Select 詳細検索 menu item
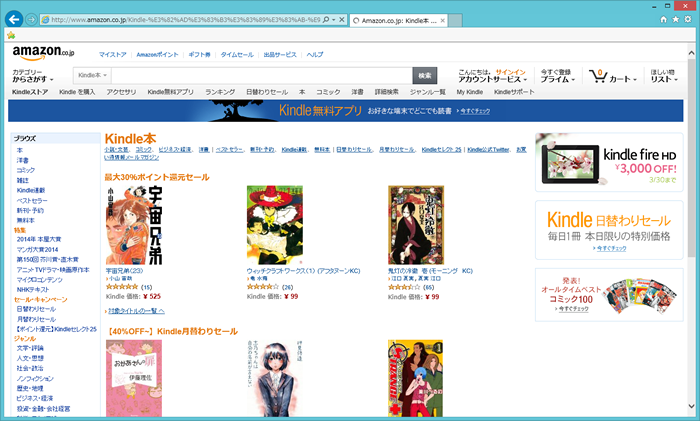700x421 pixels. (x=387, y=92)
